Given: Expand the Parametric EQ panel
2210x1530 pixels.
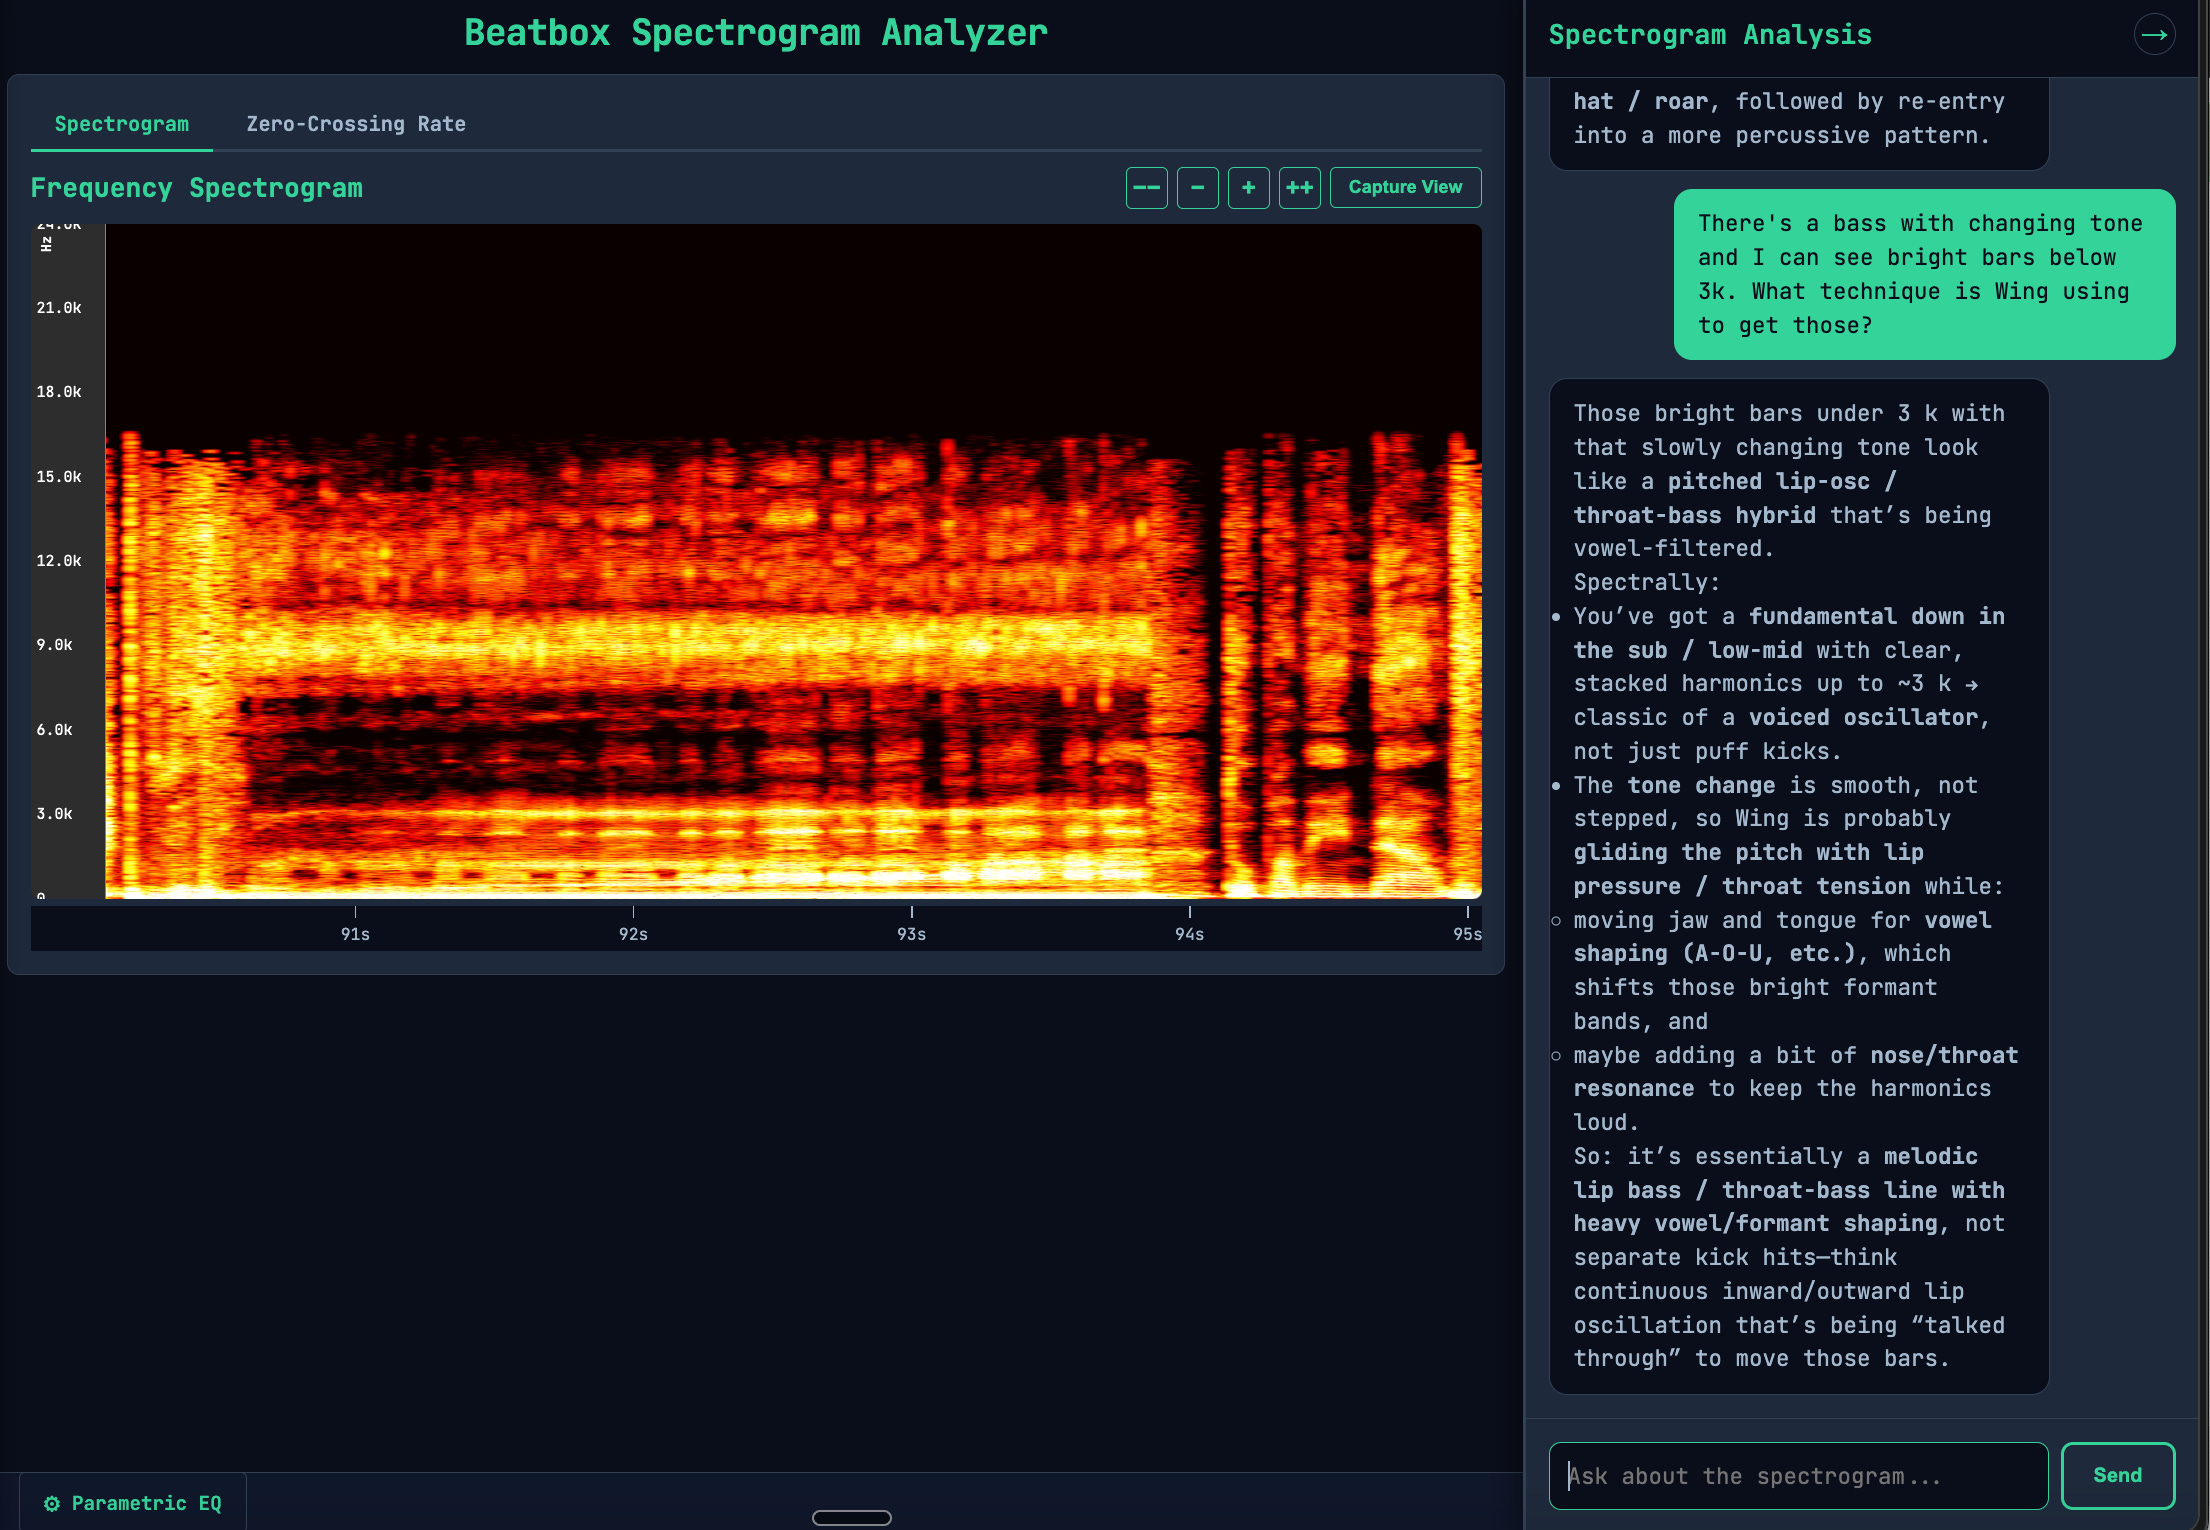Looking at the screenshot, I should pos(146,1503).
